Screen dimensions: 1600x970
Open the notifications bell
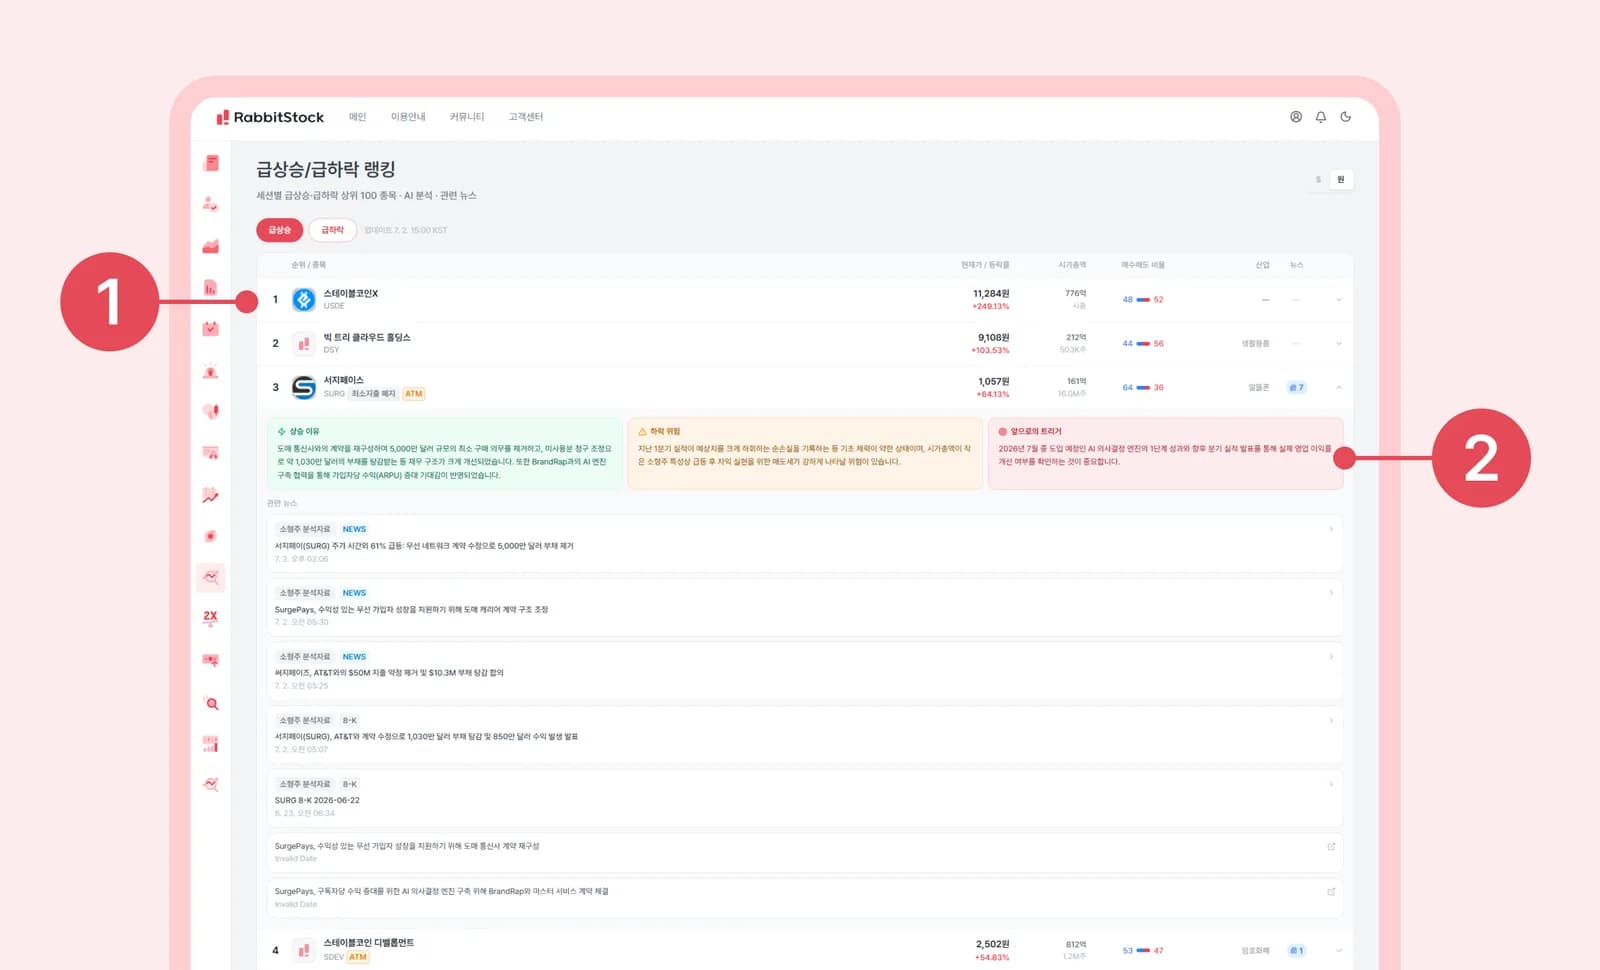coord(1321,117)
